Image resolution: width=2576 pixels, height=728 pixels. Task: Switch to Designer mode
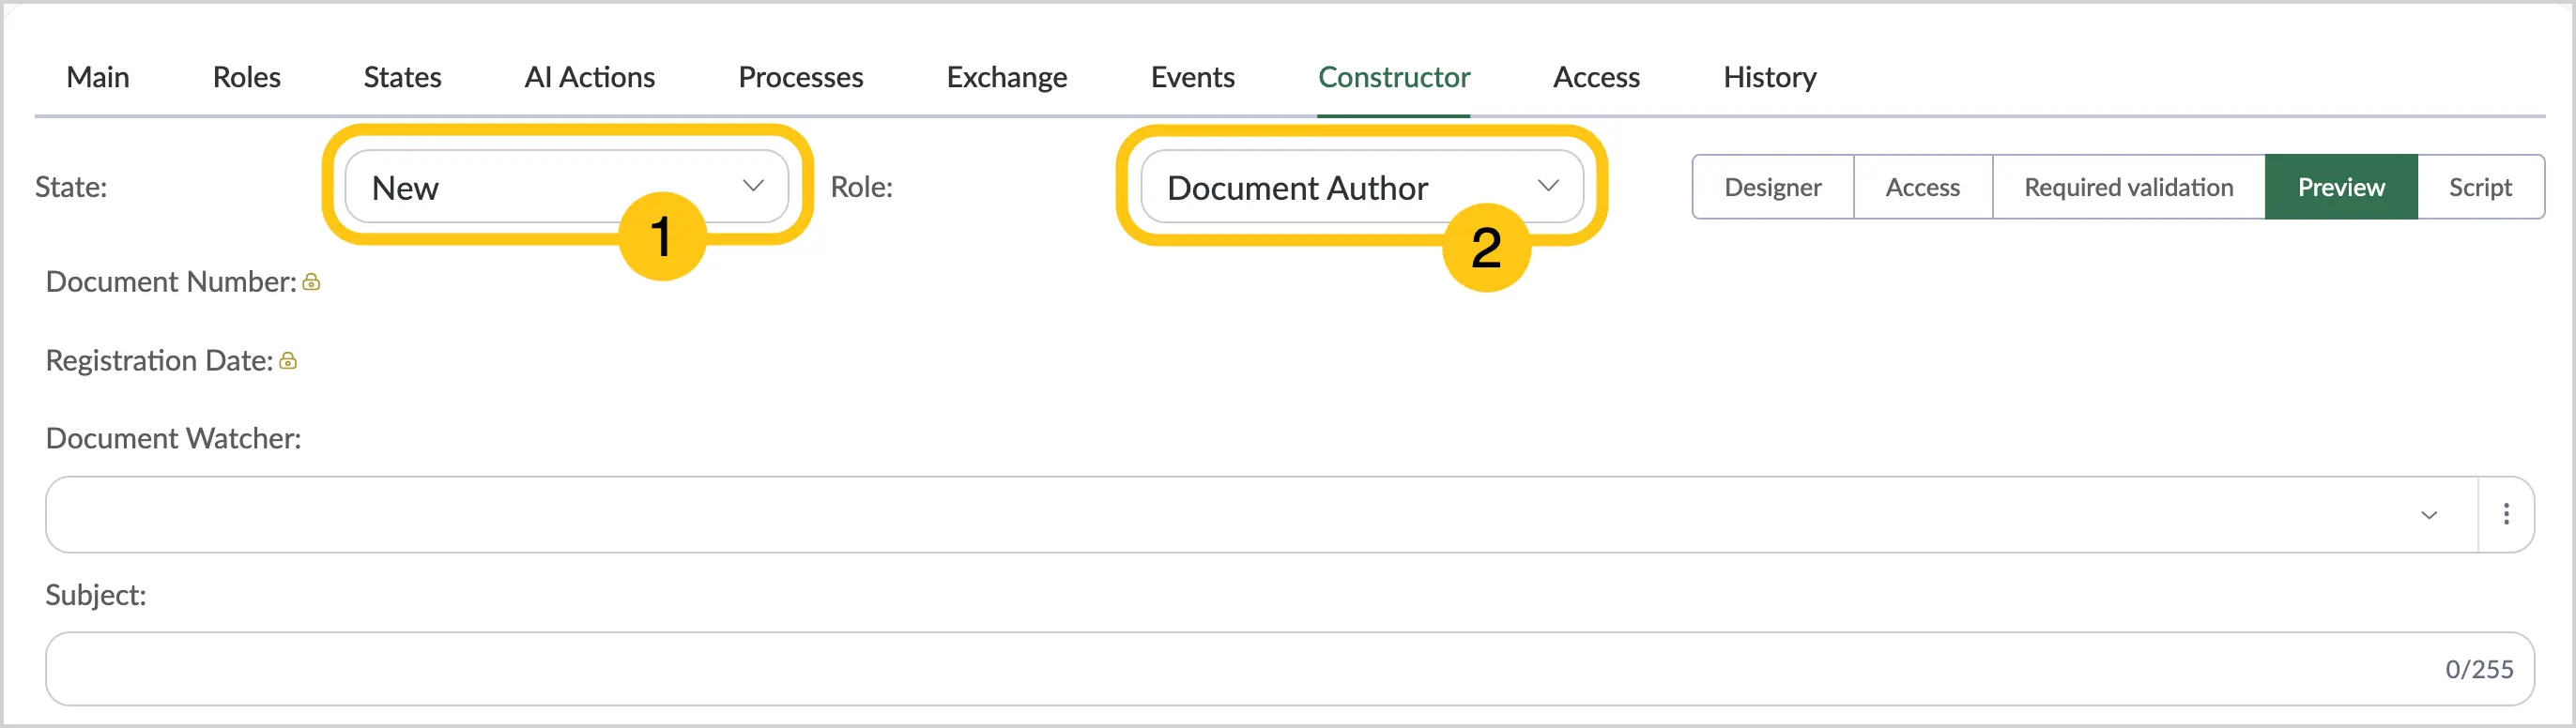point(1773,187)
